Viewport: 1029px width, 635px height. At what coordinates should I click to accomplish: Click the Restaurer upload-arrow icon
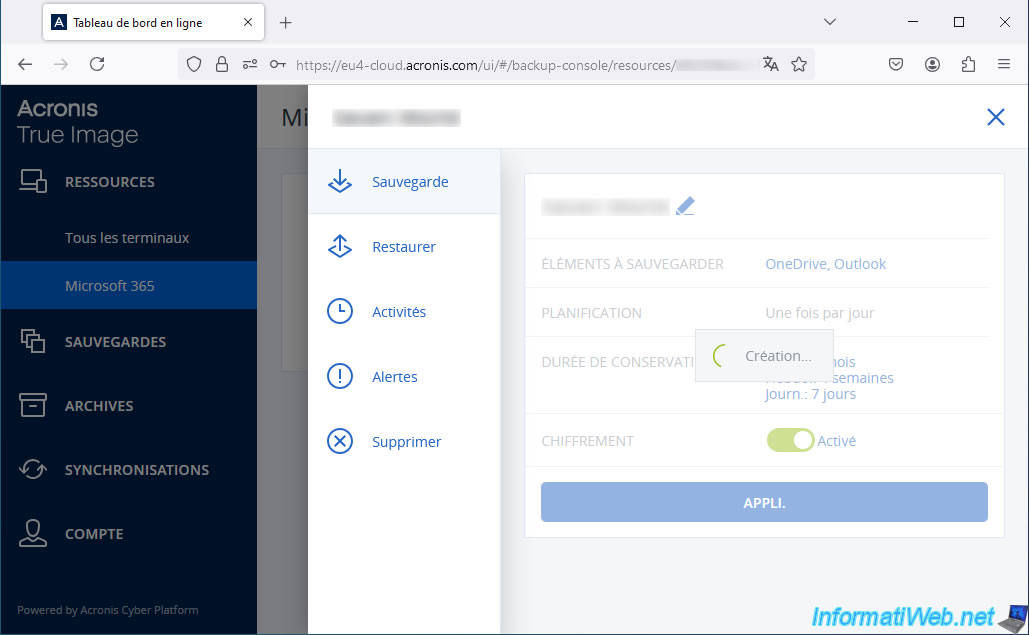point(340,247)
